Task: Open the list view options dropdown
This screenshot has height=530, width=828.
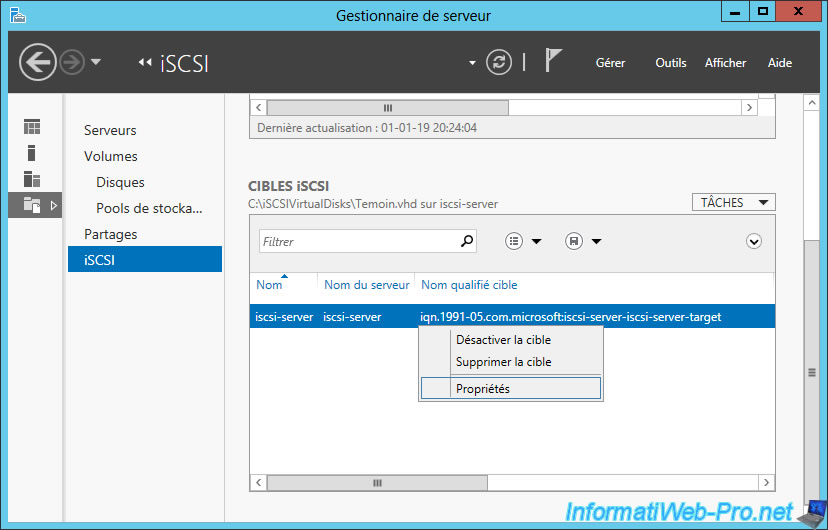Action: (523, 241)
